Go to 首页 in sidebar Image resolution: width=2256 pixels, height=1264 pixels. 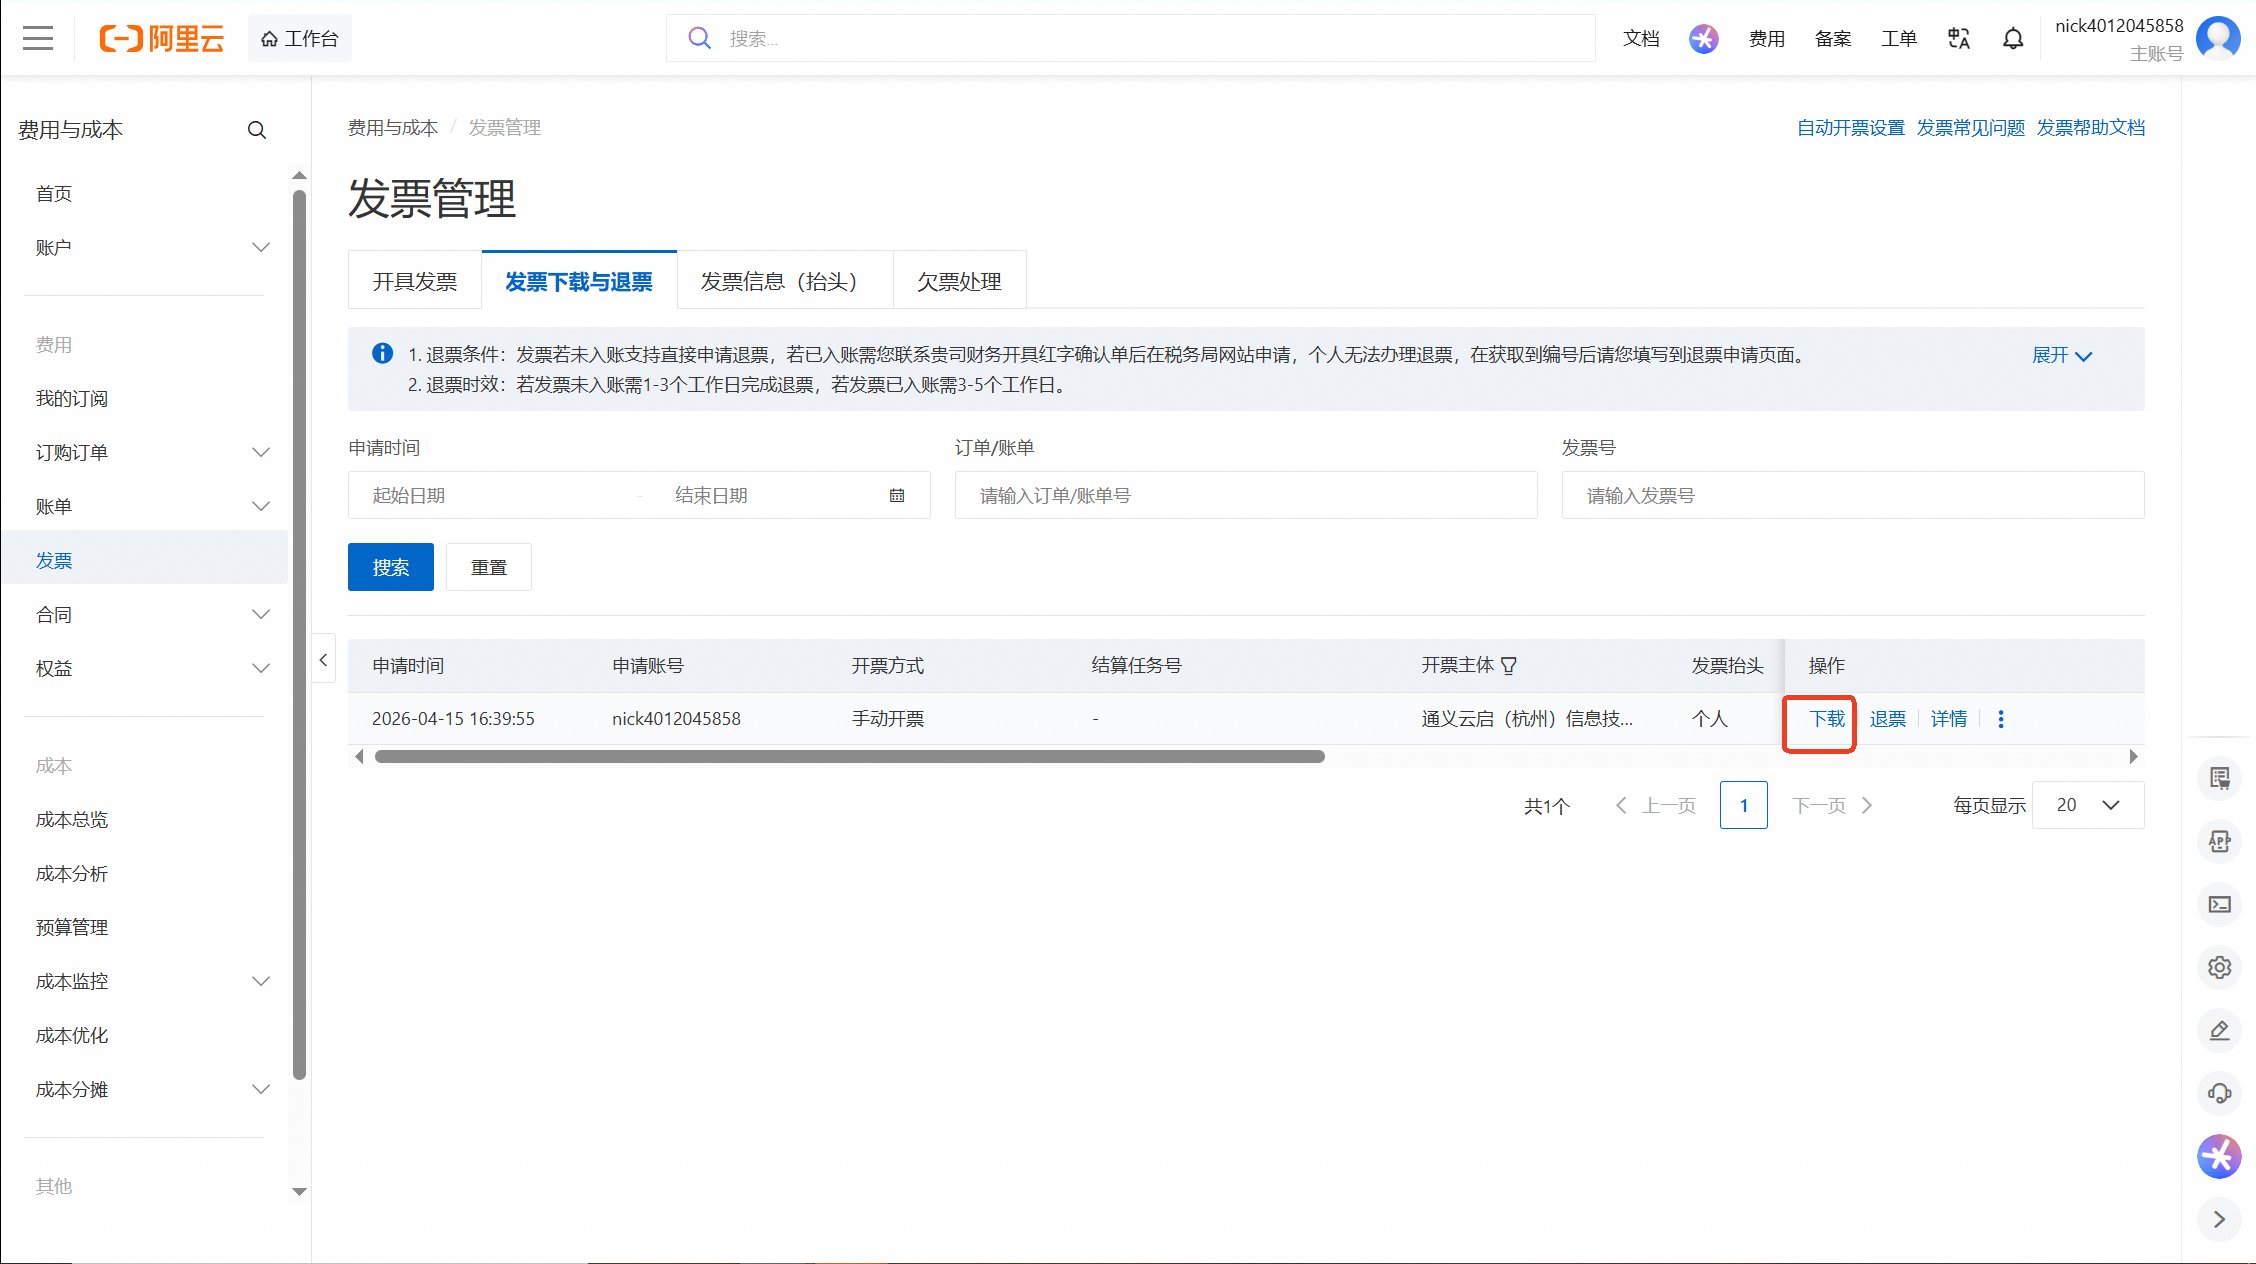pos(54,194)
